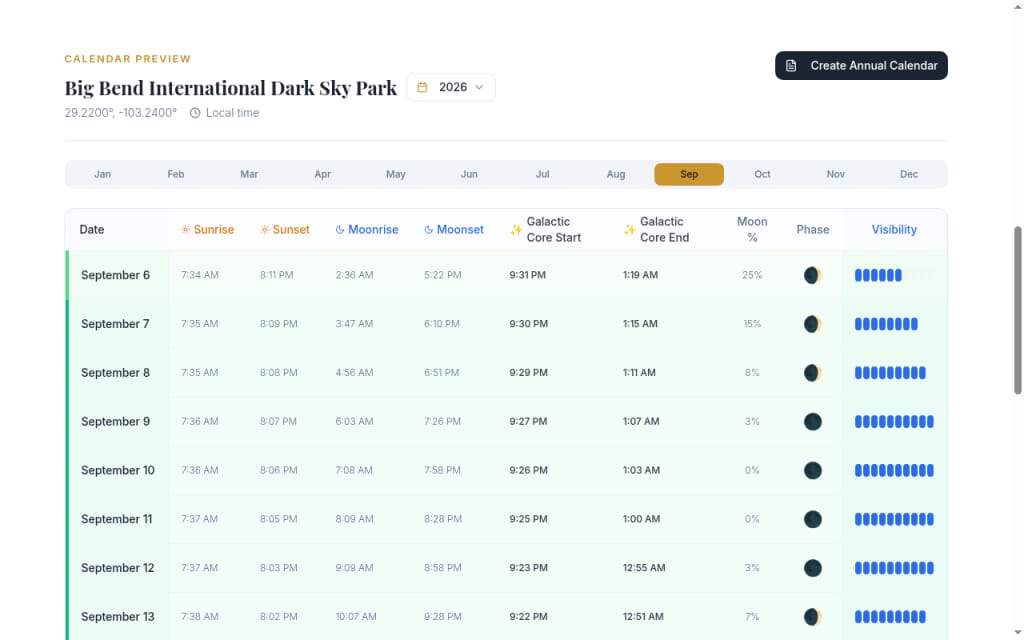
Task: Click the Create Annual Calendar button
Action: [861, 66]
